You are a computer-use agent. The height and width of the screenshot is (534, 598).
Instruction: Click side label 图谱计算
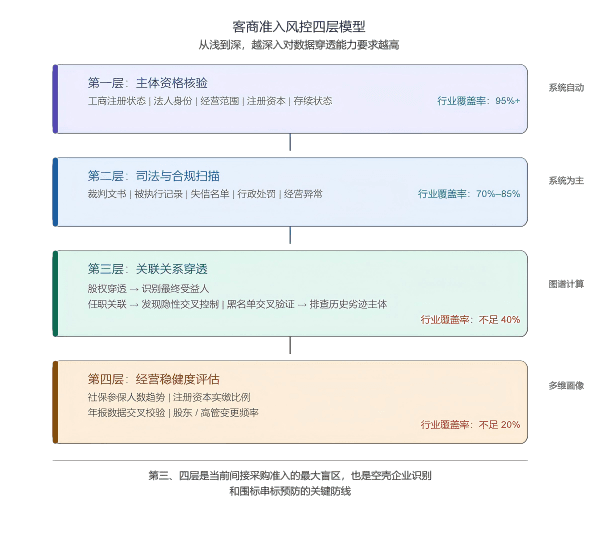(566, 284)
